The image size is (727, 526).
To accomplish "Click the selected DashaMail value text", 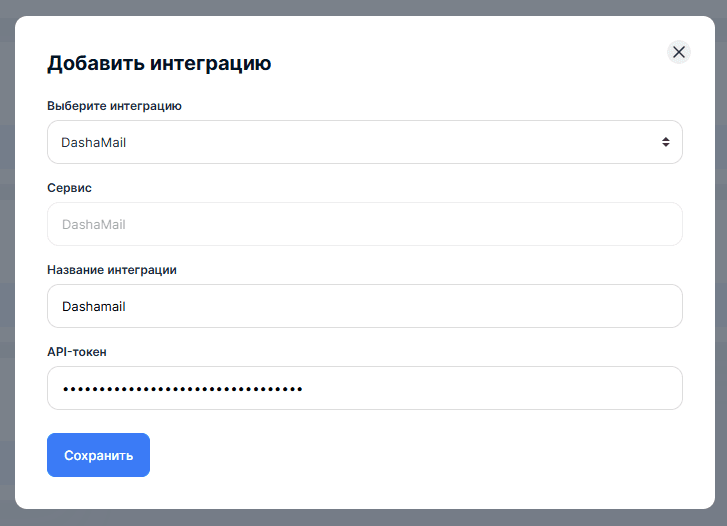I will pyautogui.click(x=94, y=142).
